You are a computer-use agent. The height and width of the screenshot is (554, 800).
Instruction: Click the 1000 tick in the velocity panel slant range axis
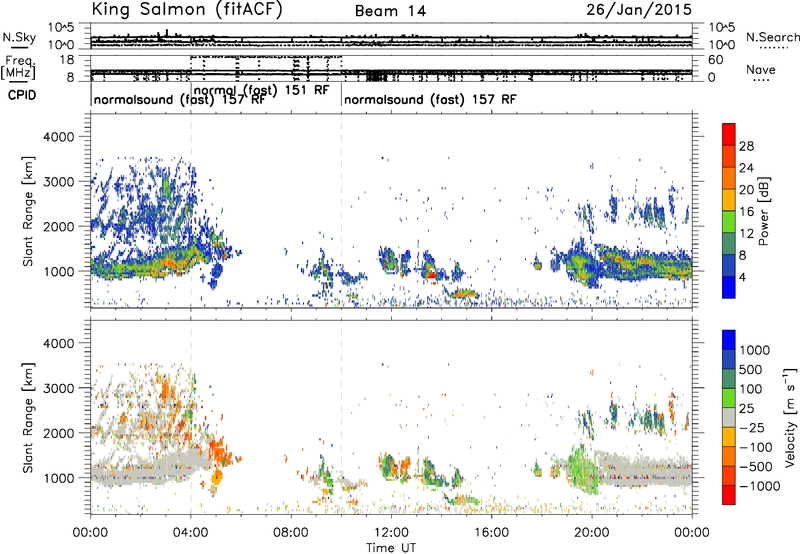tap(58, 478)
